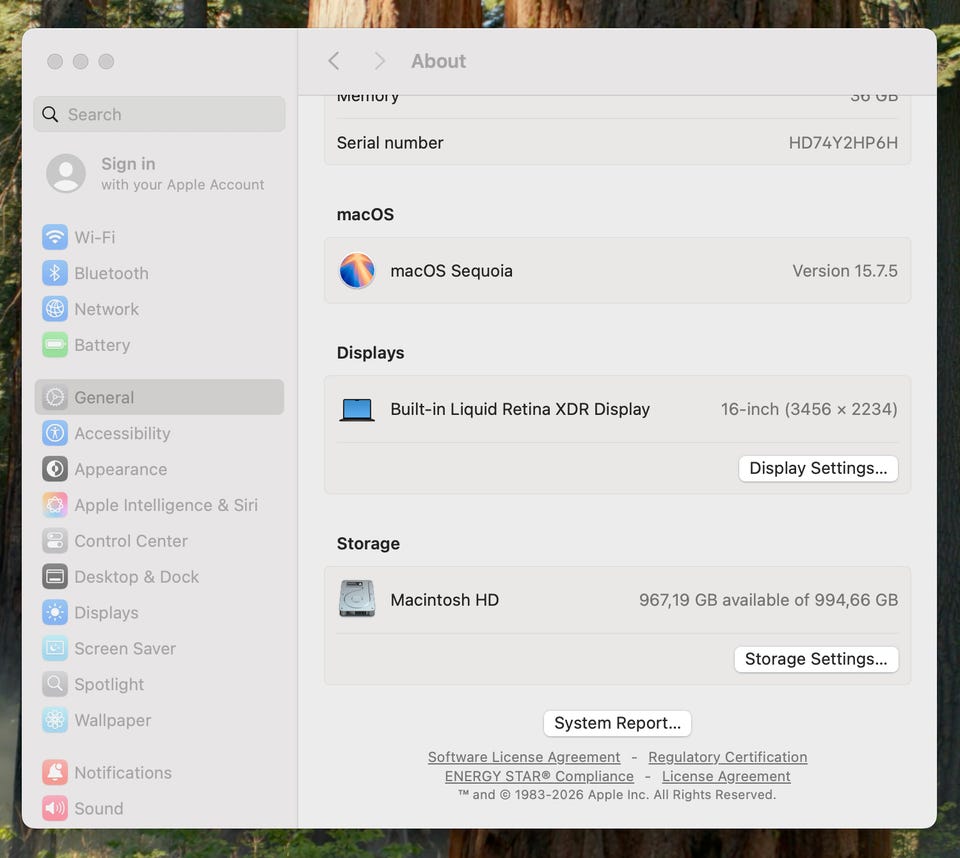This screenshot has height=858, width=960.
Task: Click the Wi-Fi icon in sidebar
Action: (x=55, y=237)
